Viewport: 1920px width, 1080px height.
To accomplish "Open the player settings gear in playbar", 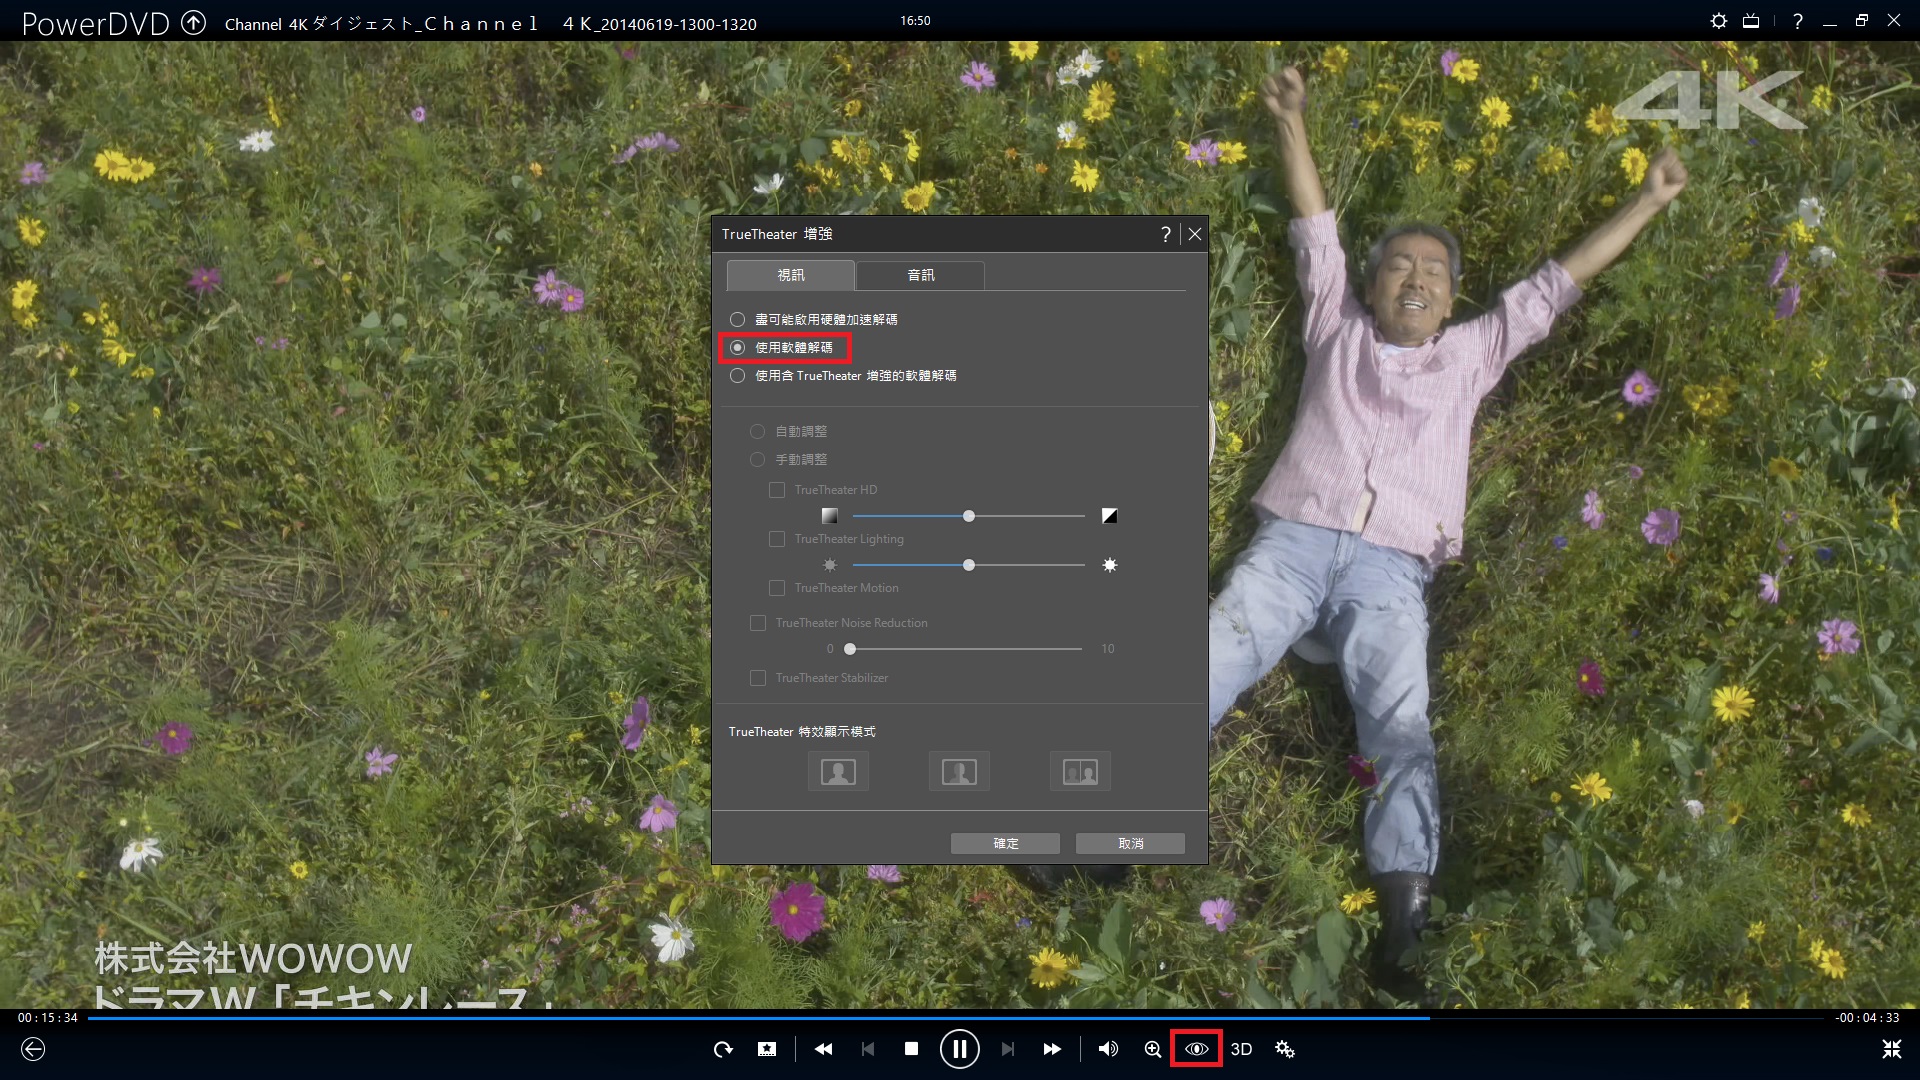I will tap(1285, 1049).
